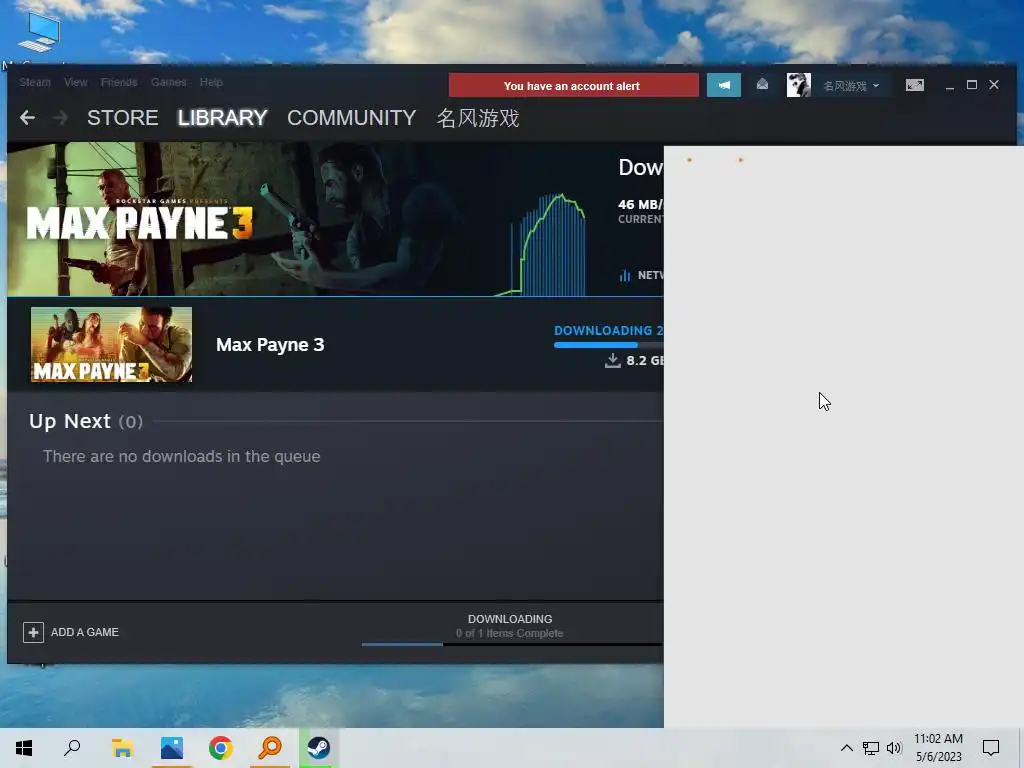Open taskbar search magnifier
Screen dimensions: 1024x768
72,748
